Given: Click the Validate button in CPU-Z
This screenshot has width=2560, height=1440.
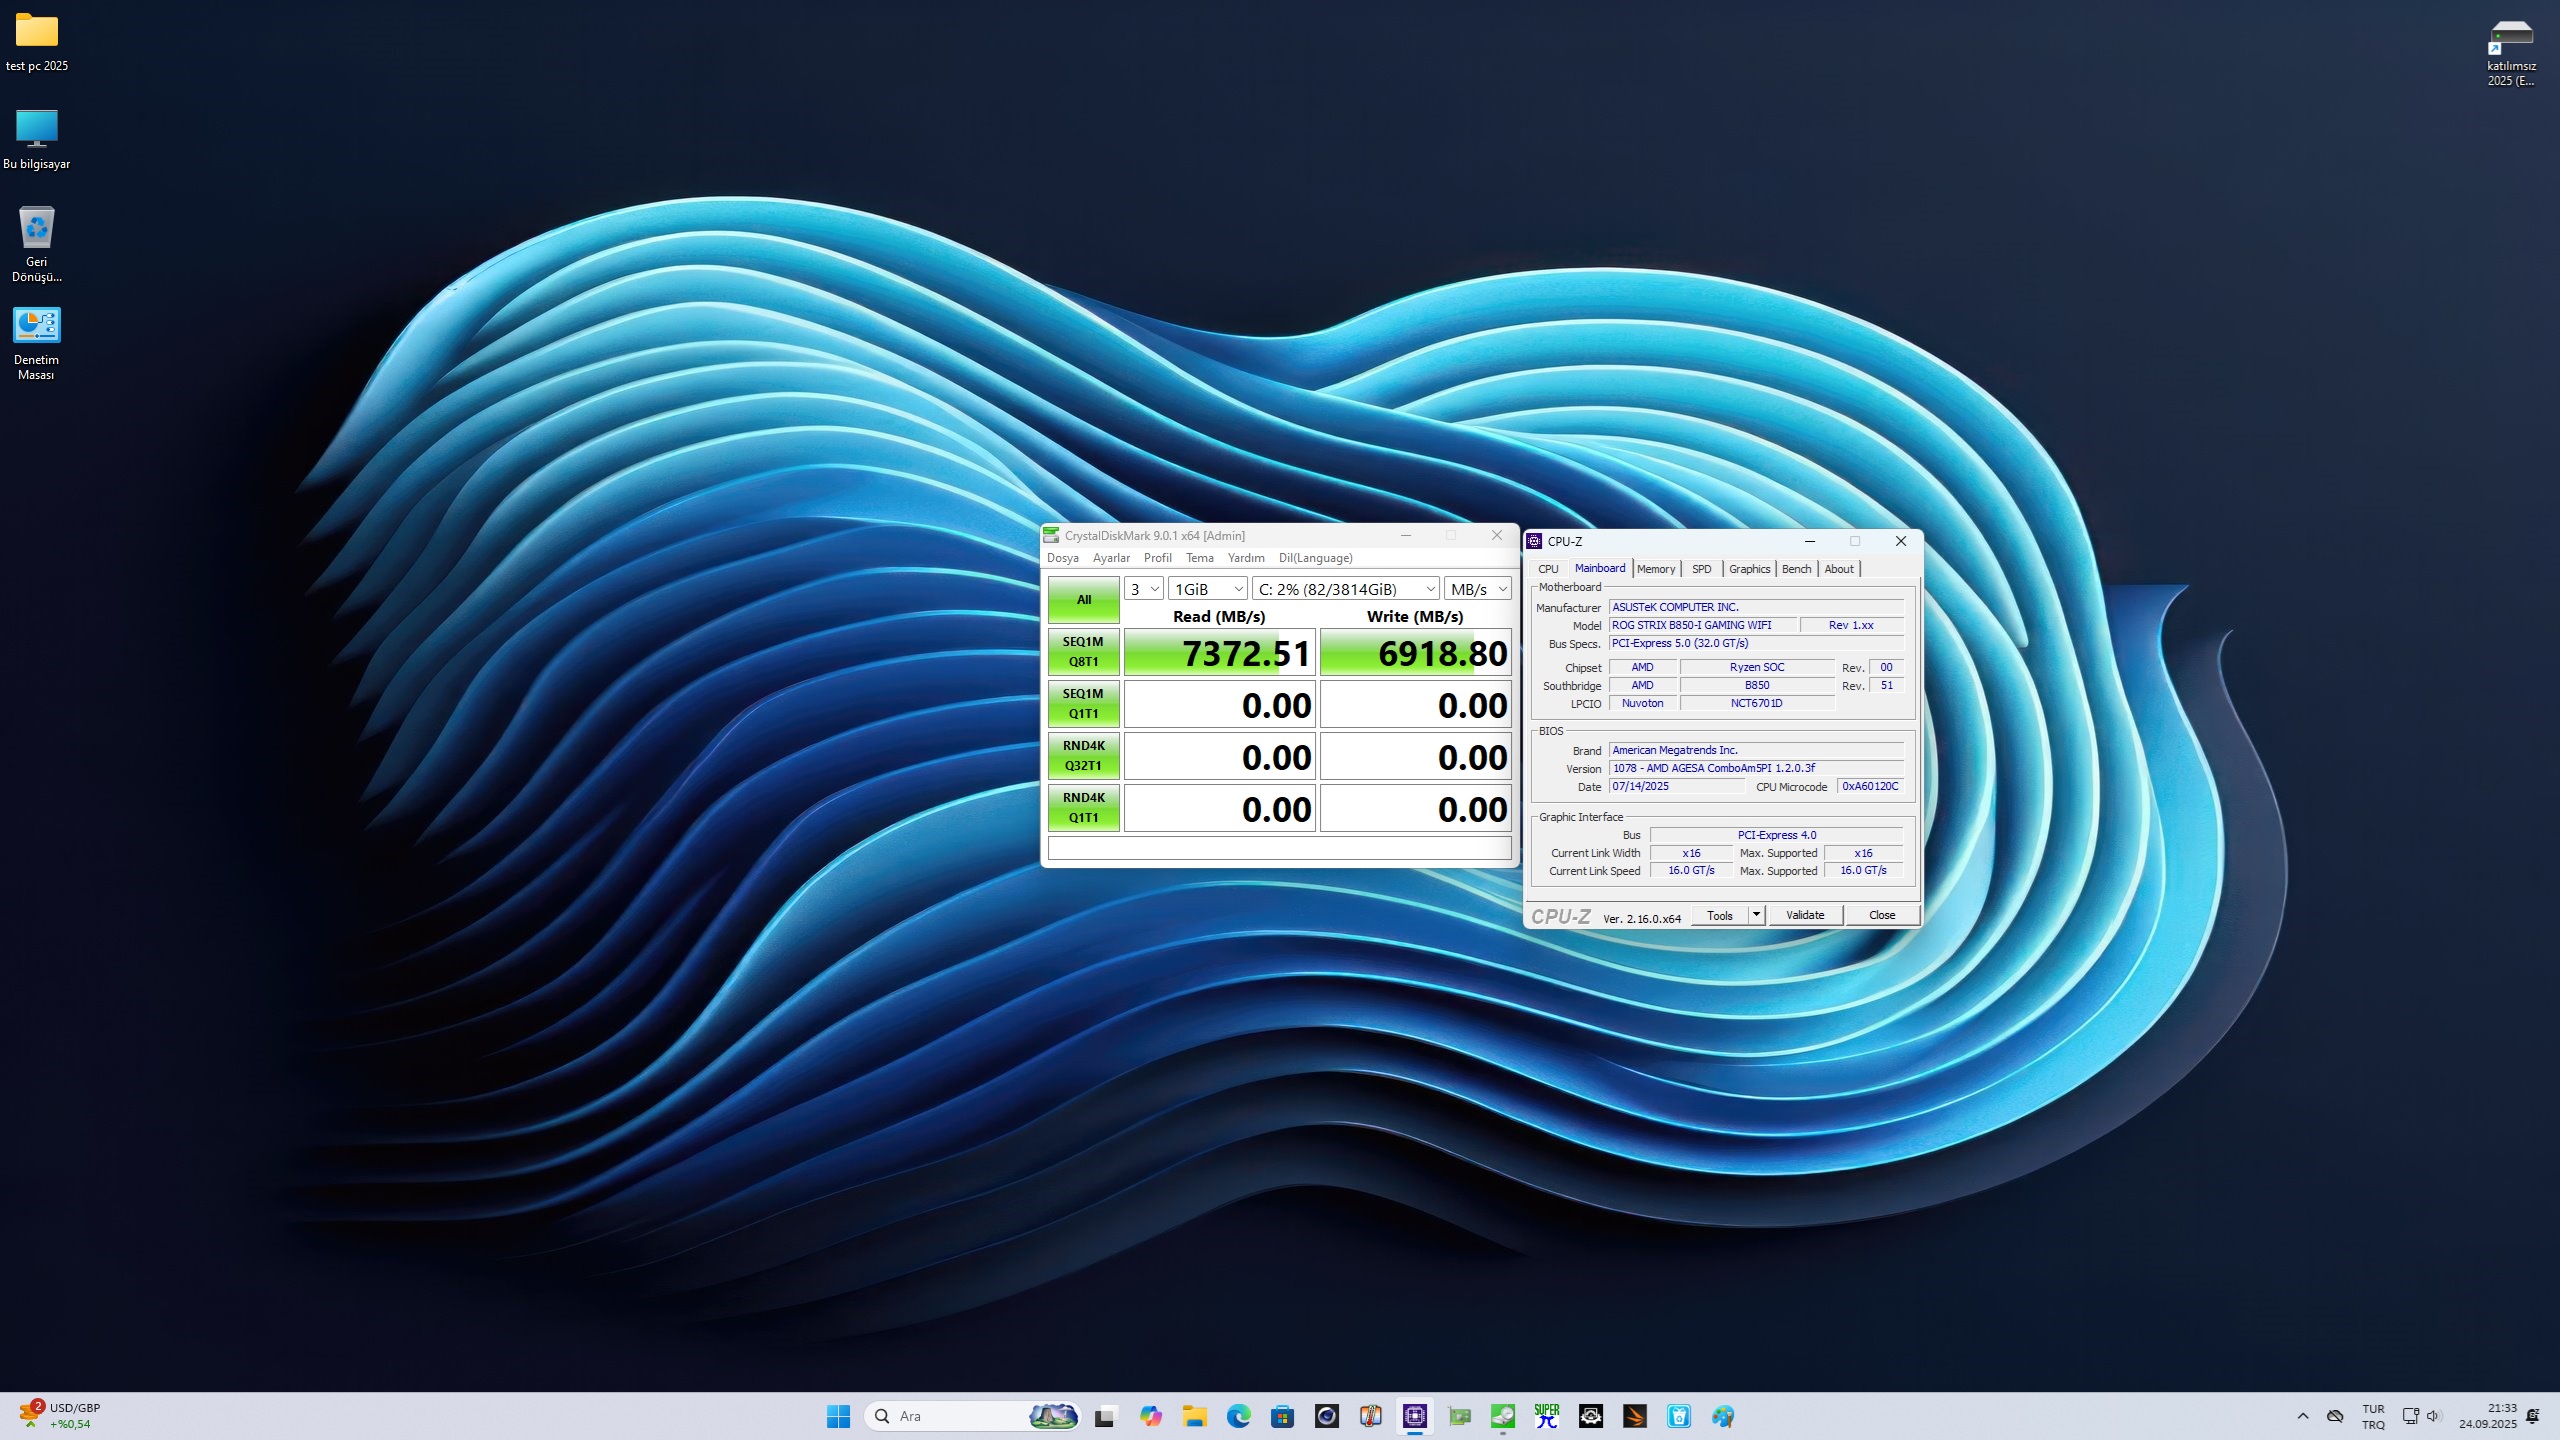Looking at the screenshot, I should (x=1804, y=915).
